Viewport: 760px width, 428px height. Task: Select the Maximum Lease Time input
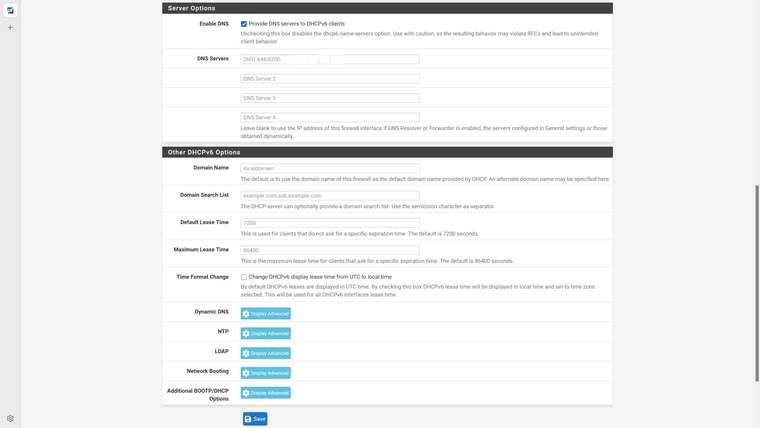pos(330,250)
